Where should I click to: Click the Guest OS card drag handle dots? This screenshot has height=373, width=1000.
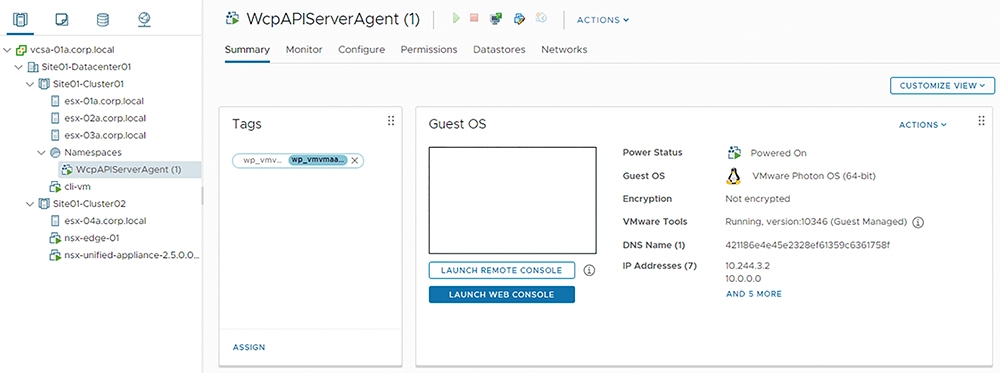[982, 121]
